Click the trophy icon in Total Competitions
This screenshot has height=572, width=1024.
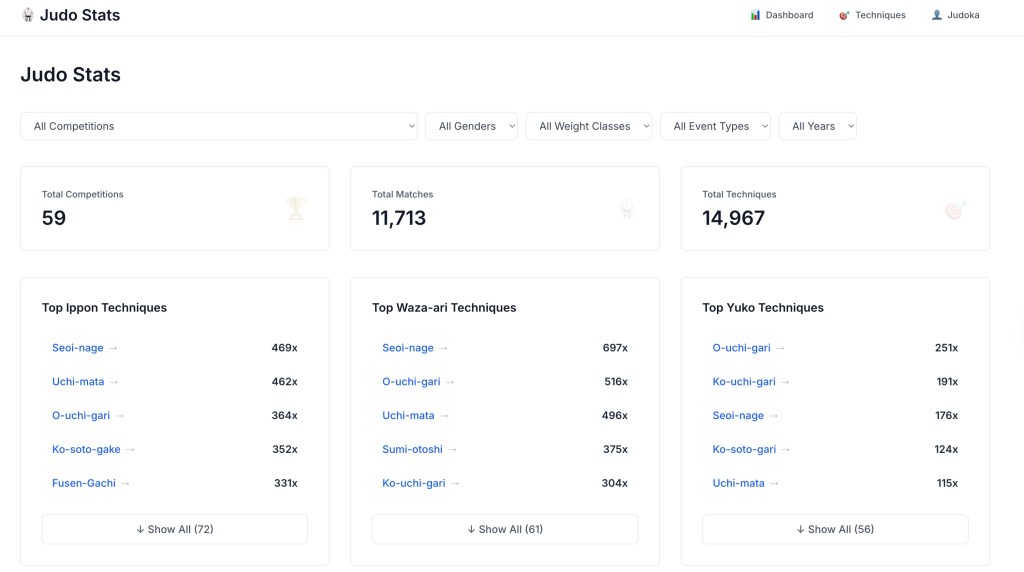tap(296, 208)
